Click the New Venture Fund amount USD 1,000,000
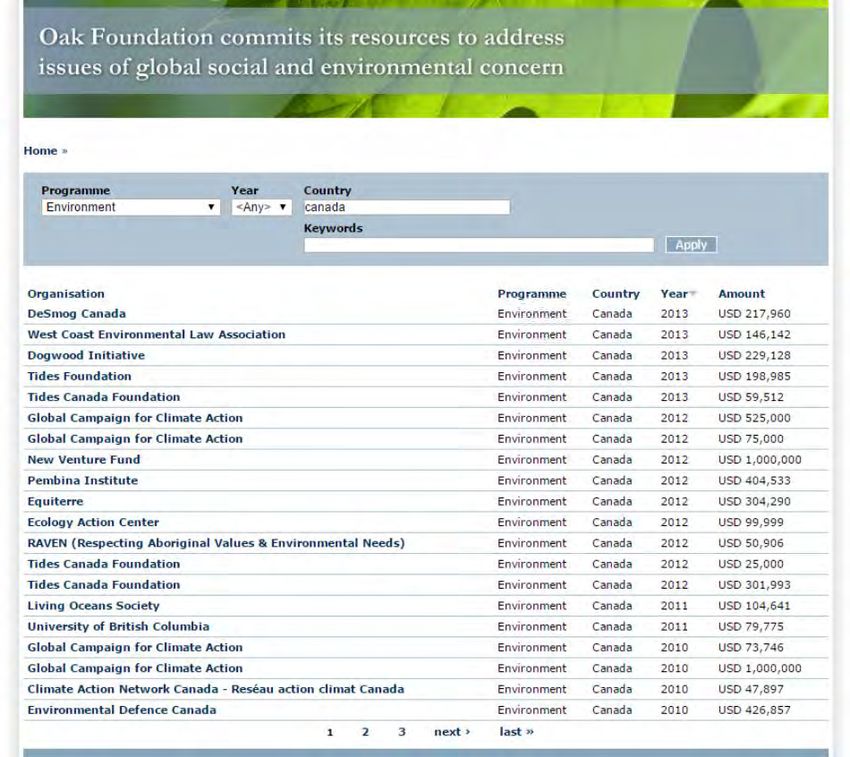Viewport: 850px width, 757px height. [759, 460]
